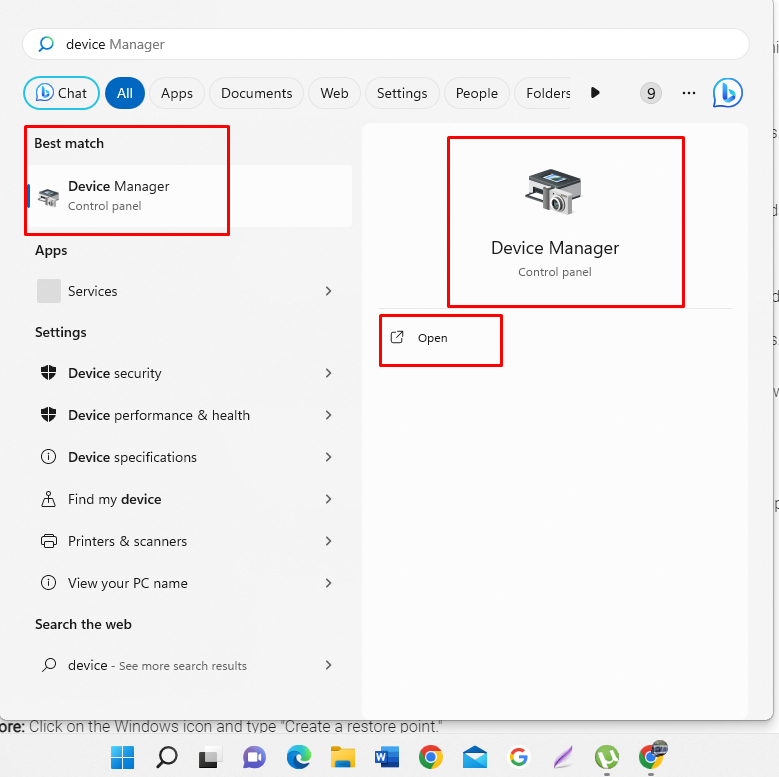Image resolution: width=779 pixels, height=777 pixels.
Task: Expand the Services result chevron
Action: click(328, 291)
